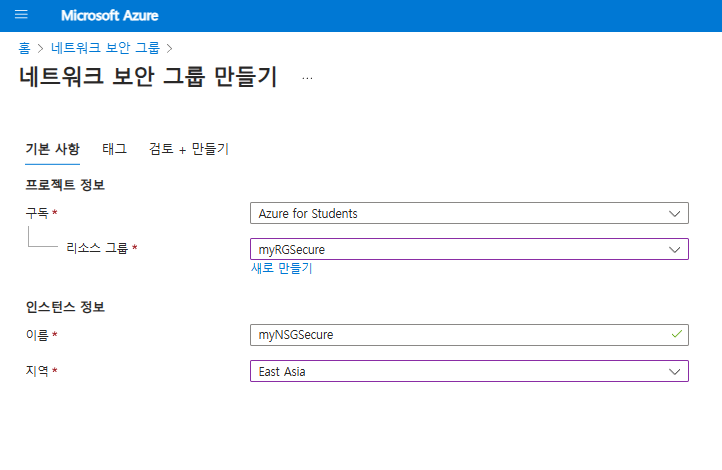The height and width of the screenshot is (470, 722).
Task: Open the East Asia region dropdown
Action: pyautogui.click(x=460, y=371)
